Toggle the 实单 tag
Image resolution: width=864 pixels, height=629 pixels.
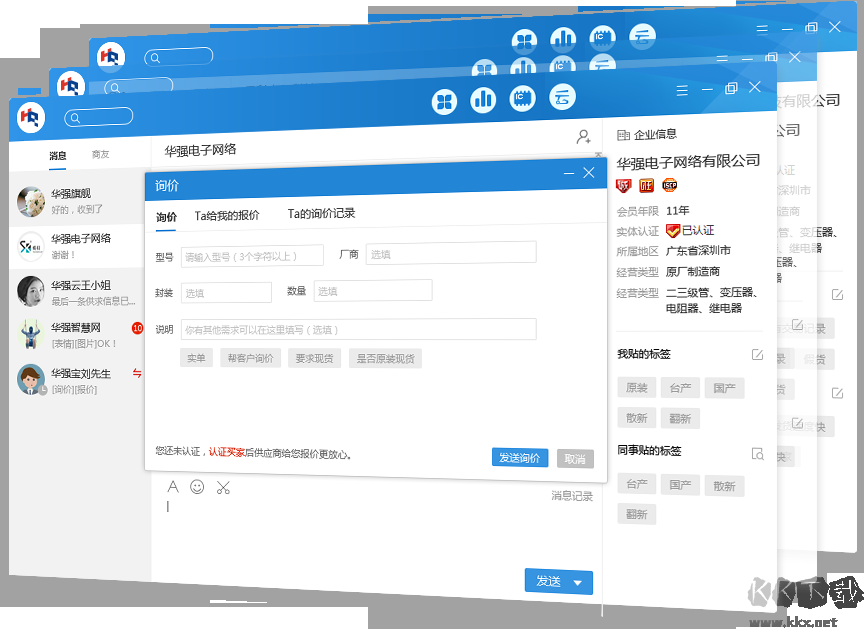[x=196, y=358]
